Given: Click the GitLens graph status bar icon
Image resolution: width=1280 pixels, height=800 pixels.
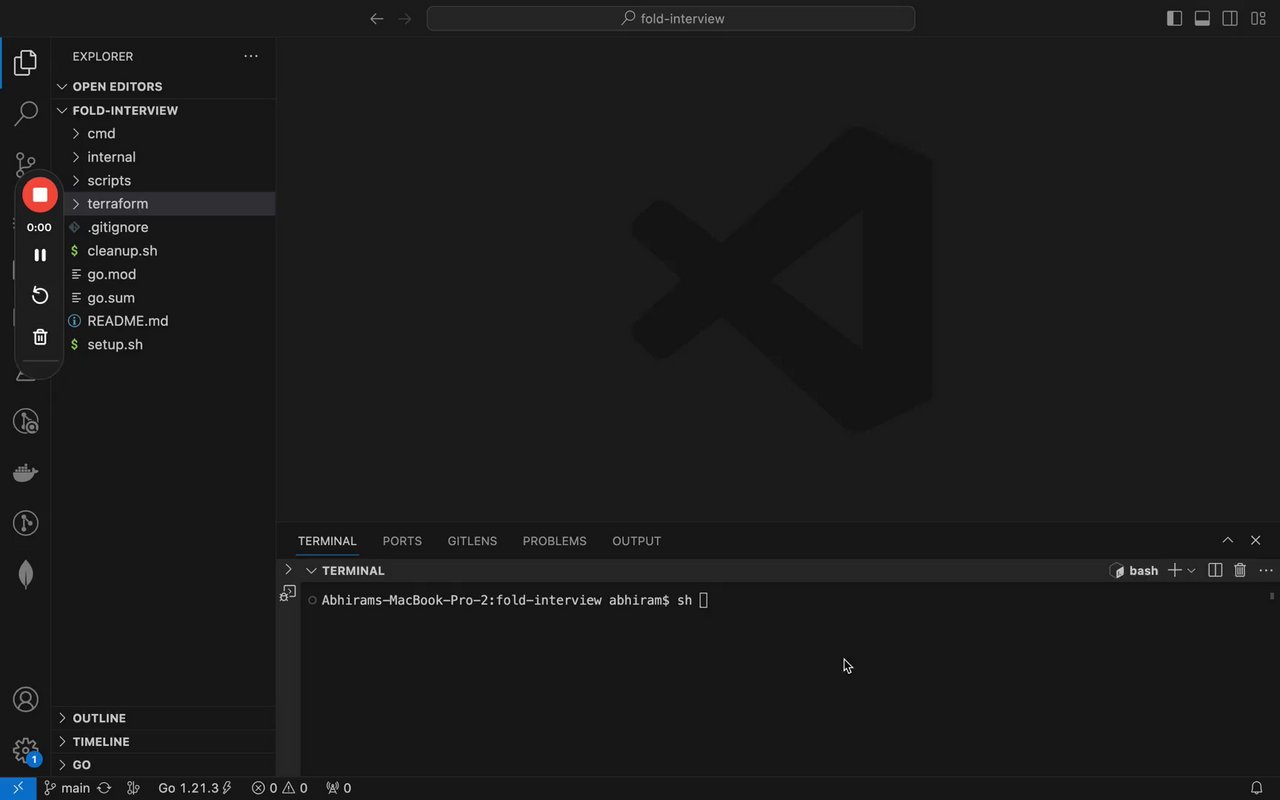Looking at the screenshot, I should (133, 788).
